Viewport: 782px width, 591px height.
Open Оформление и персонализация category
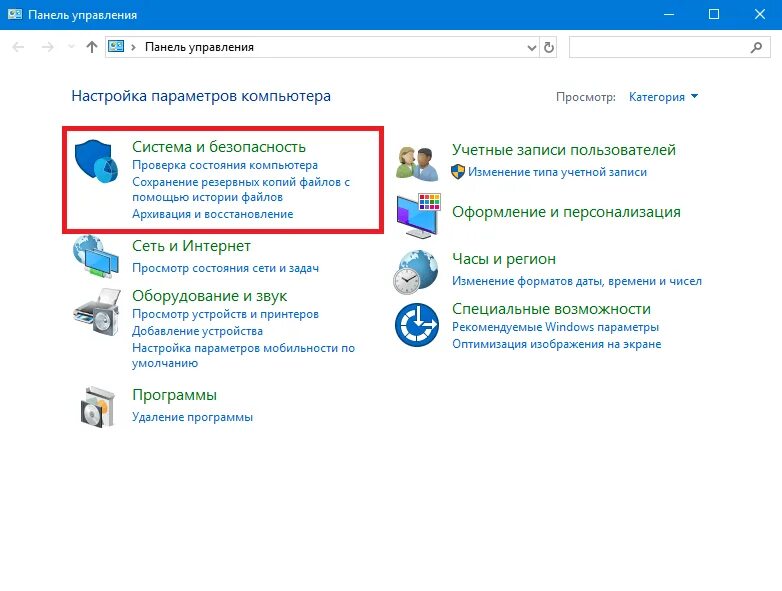click(x=567, y=212)
